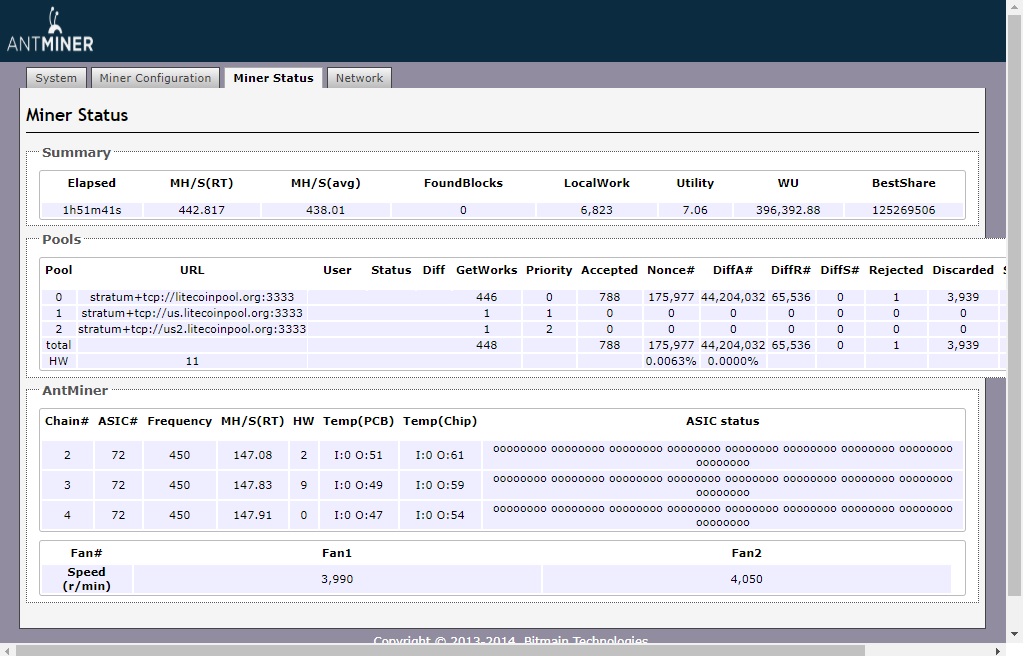
Task: Click the horizontal scrollbar right arrow
Action: pyautogui.click(x=997, y=650)
